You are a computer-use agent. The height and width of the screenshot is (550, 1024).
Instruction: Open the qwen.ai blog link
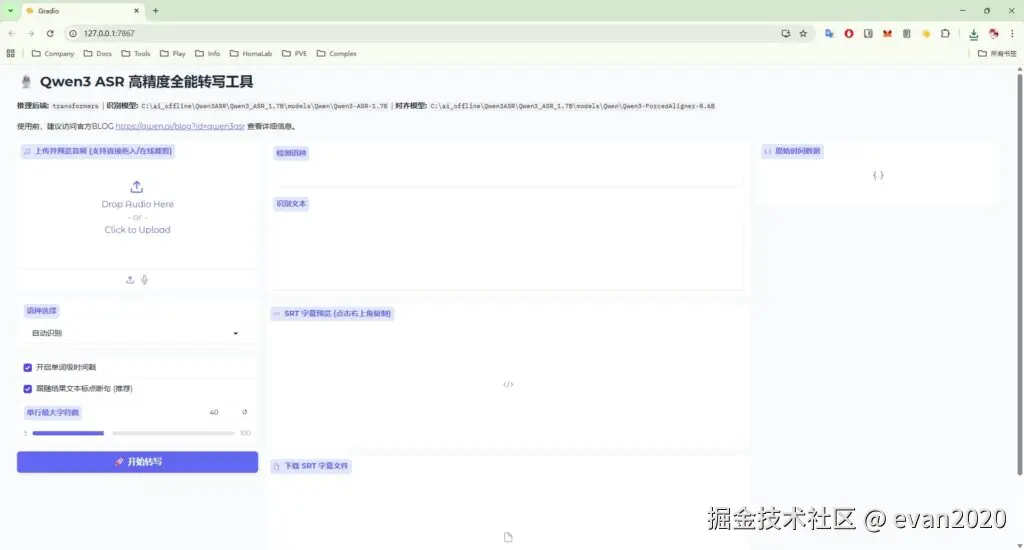tap(180, 126)
